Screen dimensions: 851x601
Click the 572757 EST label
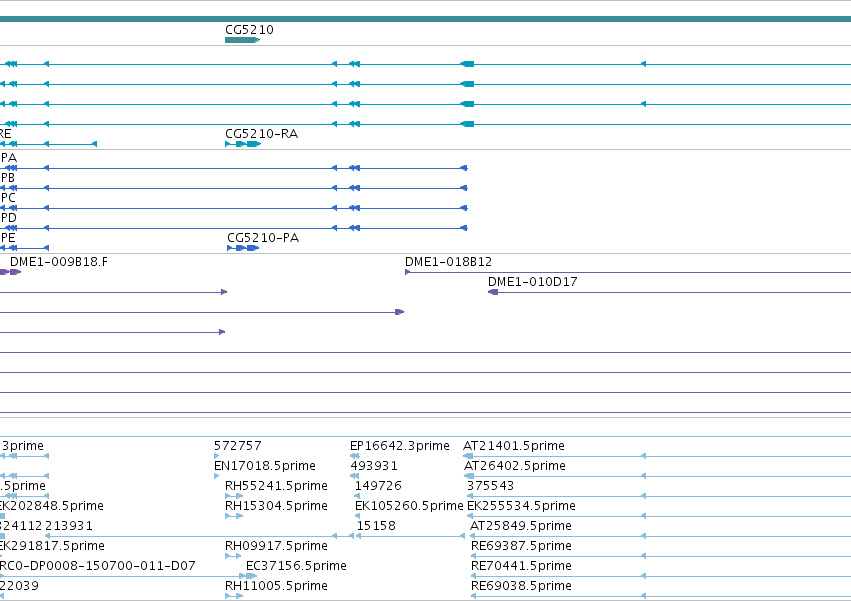click(x=238, y=446)
